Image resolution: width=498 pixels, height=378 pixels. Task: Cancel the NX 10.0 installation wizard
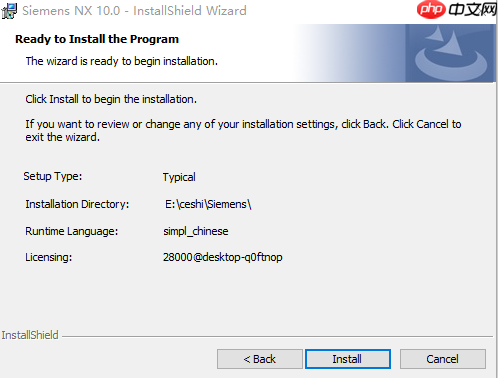pos(443,359)
